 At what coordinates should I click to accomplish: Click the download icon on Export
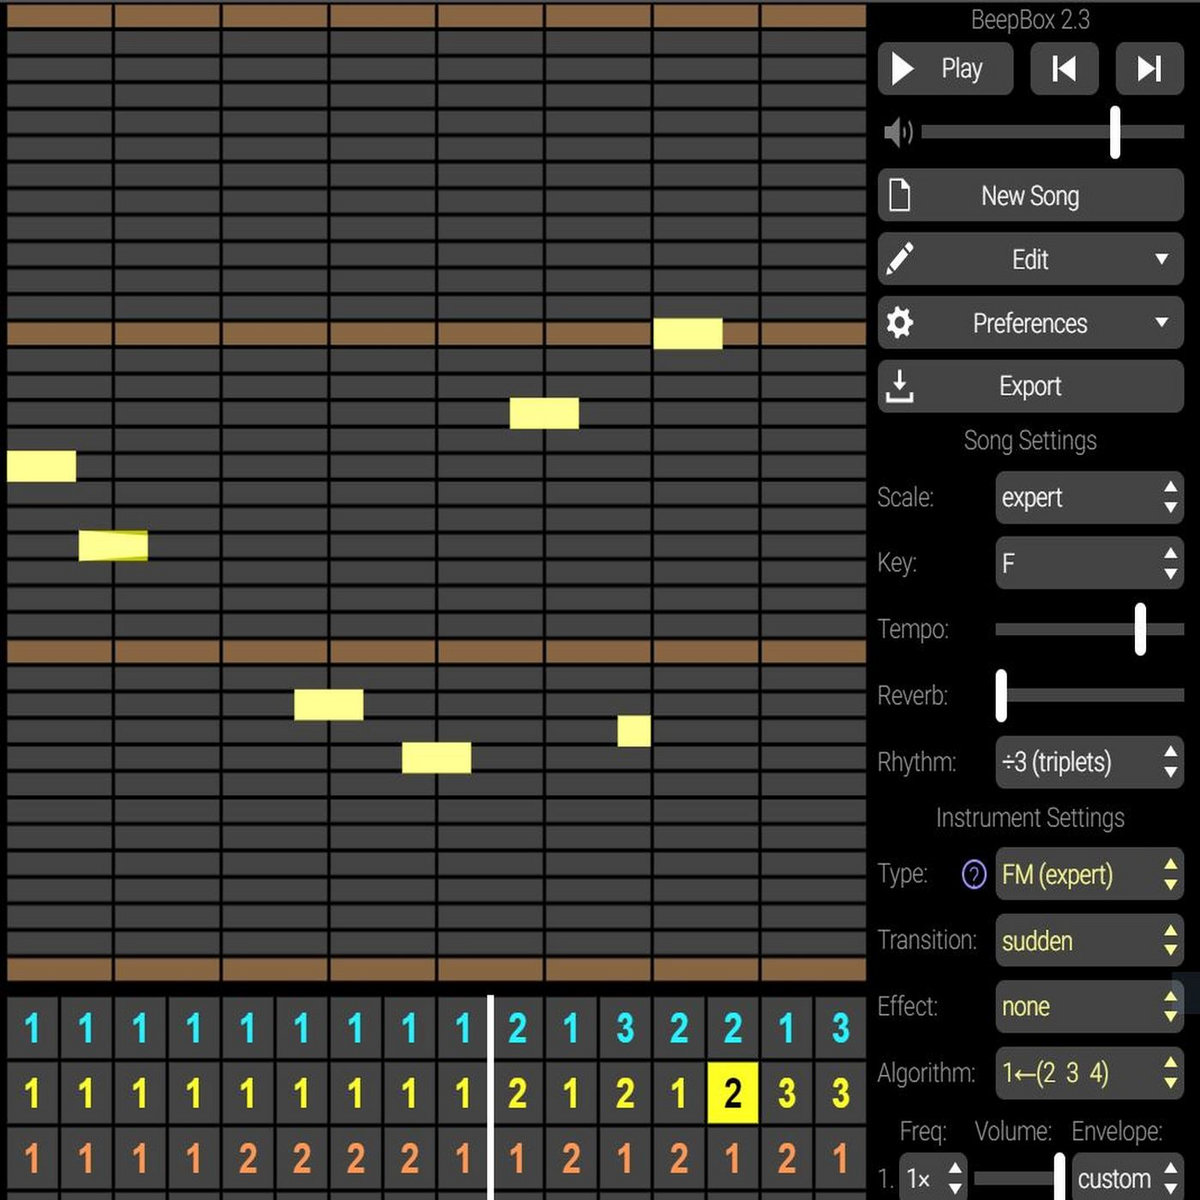901,386
